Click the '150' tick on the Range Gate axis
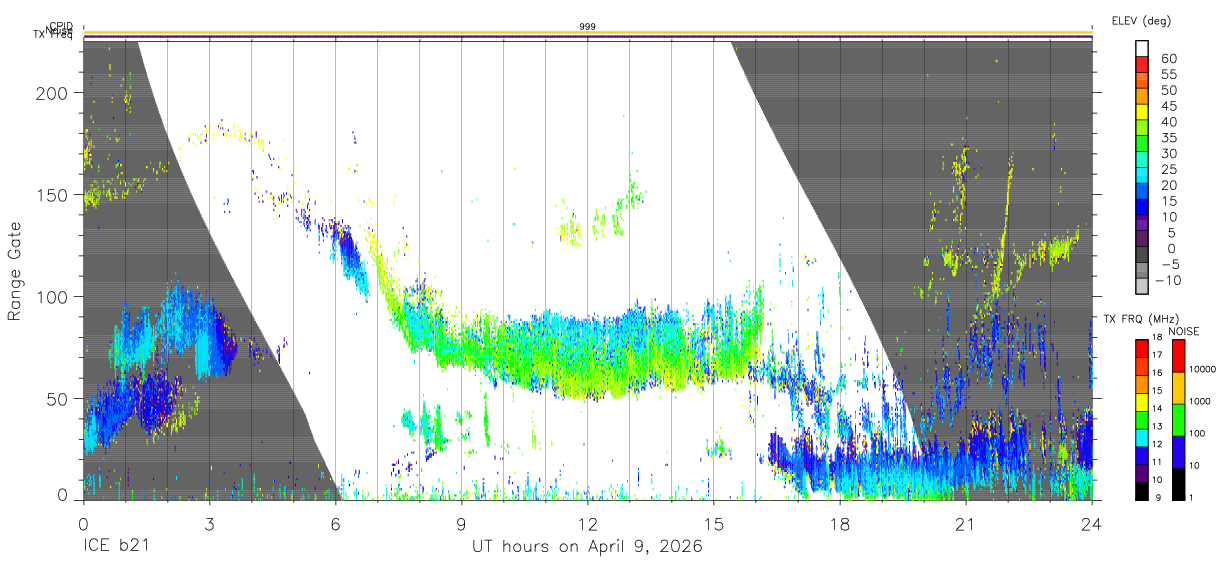Viewport: 1228px width, 567px height. click(53, 194)
